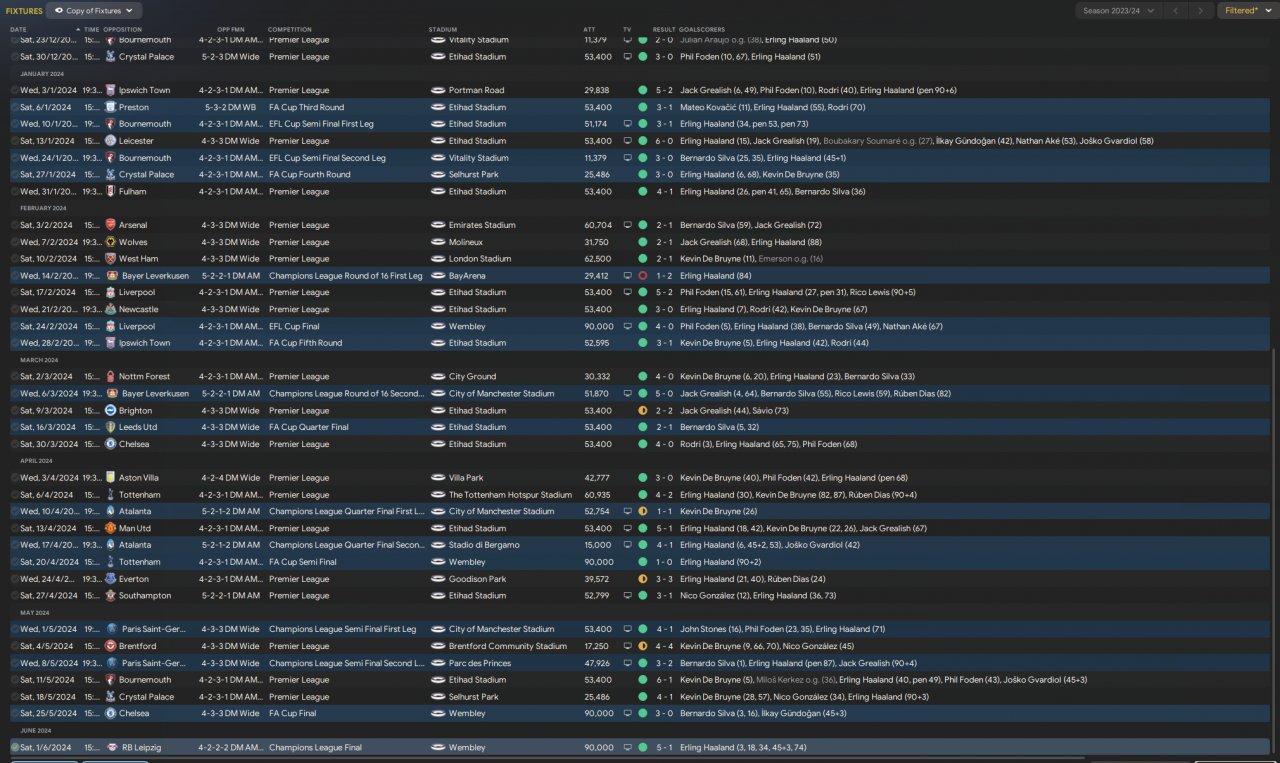Sort fixtures by the Date column header
Image resolution: width=1280 pixels, height=763 pixels.
coord(19,30)
